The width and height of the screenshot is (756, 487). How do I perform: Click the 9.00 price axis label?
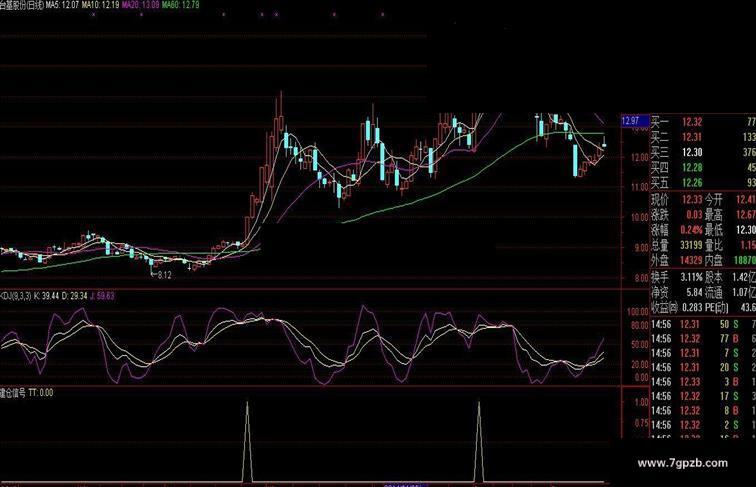[x=641, y=248]
